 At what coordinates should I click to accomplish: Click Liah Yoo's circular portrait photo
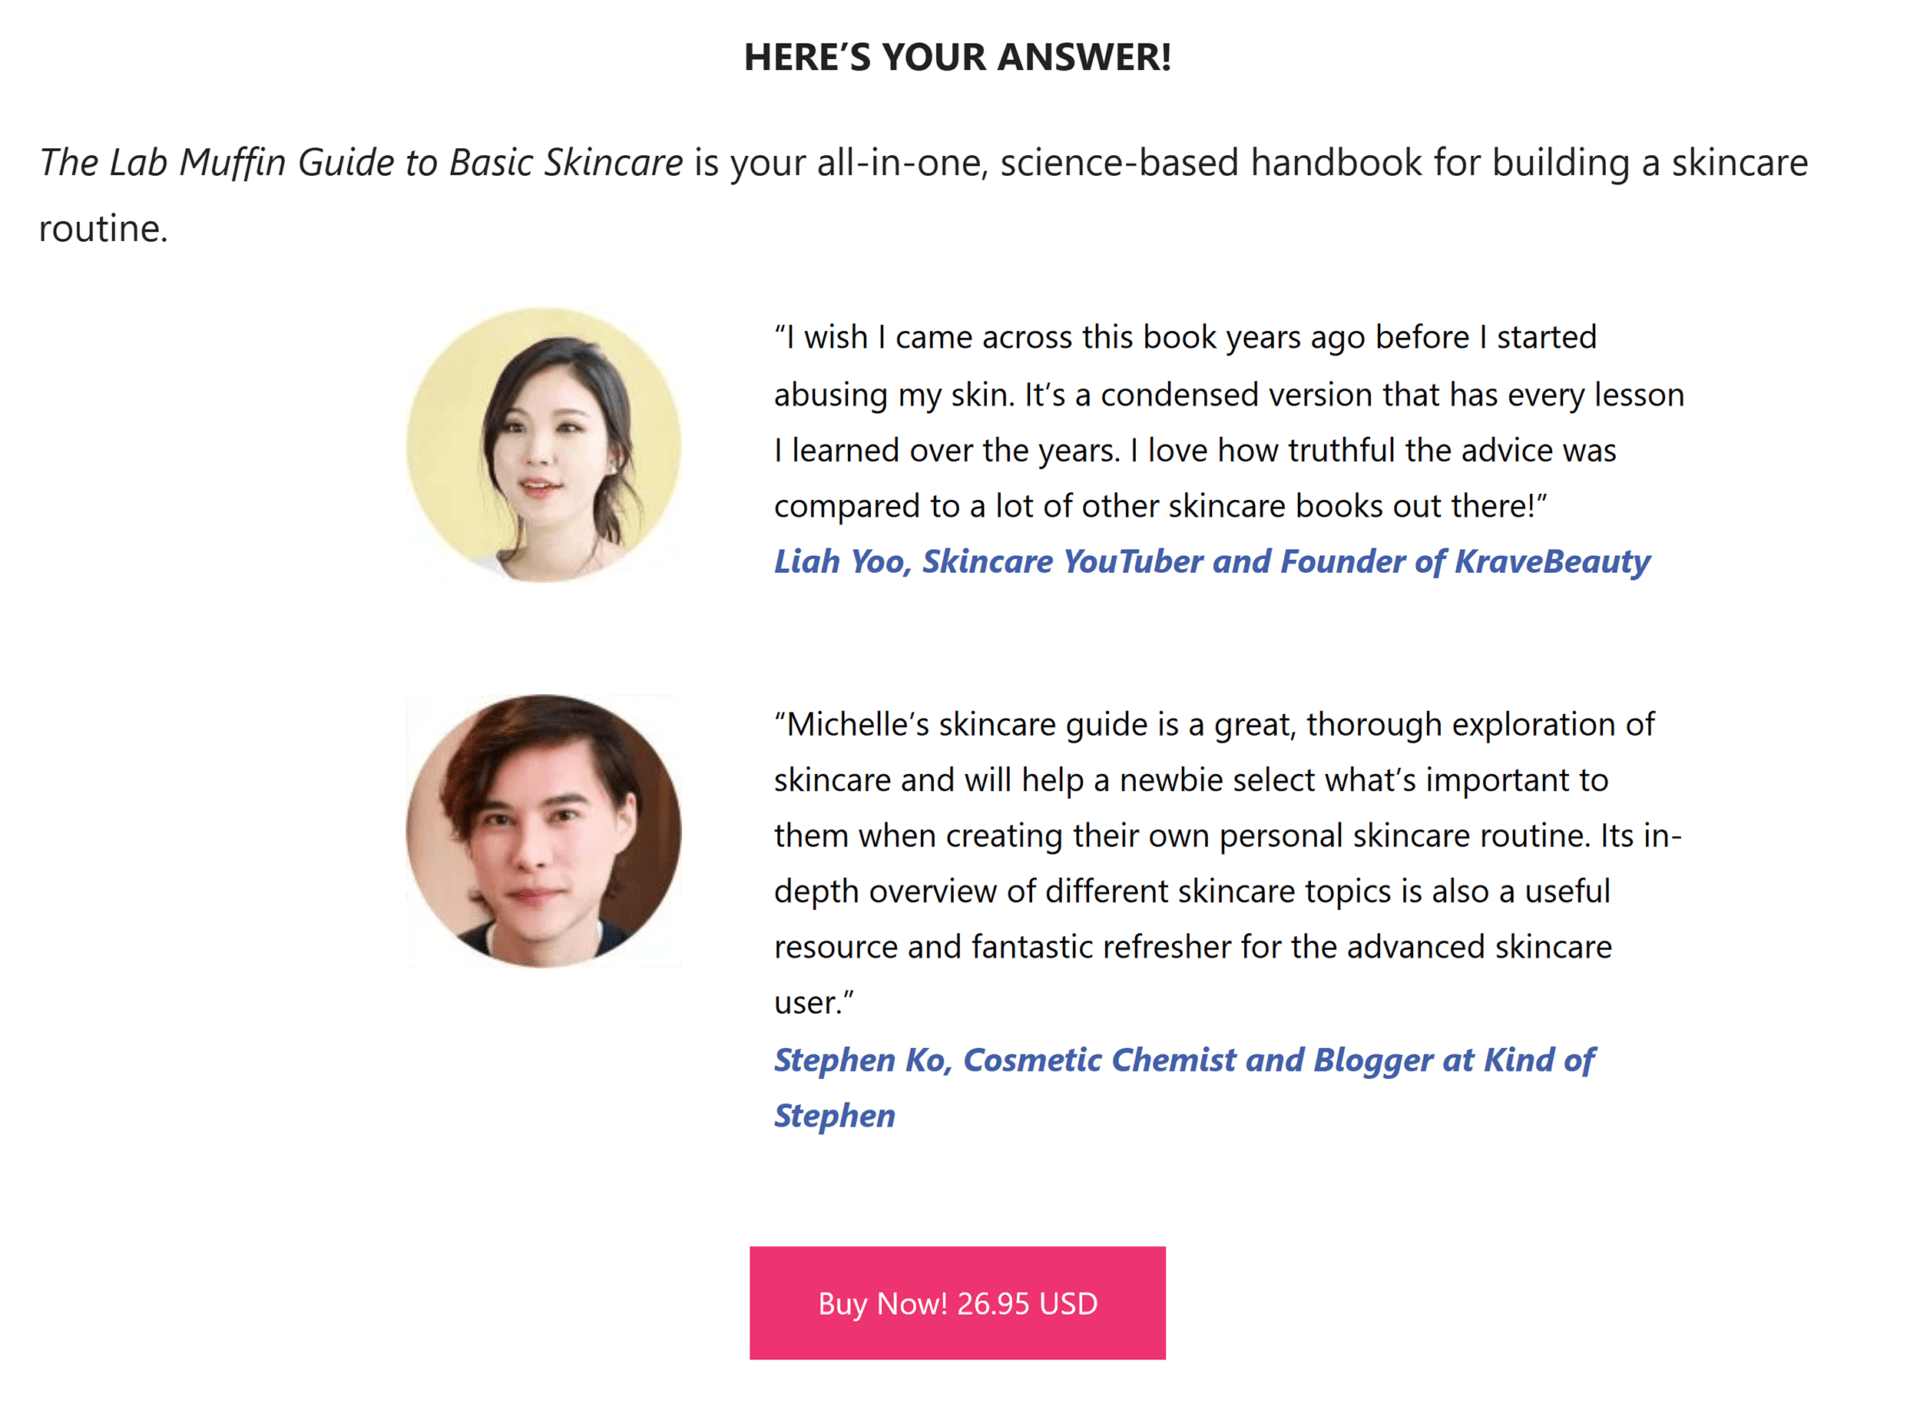pos(543,445)
